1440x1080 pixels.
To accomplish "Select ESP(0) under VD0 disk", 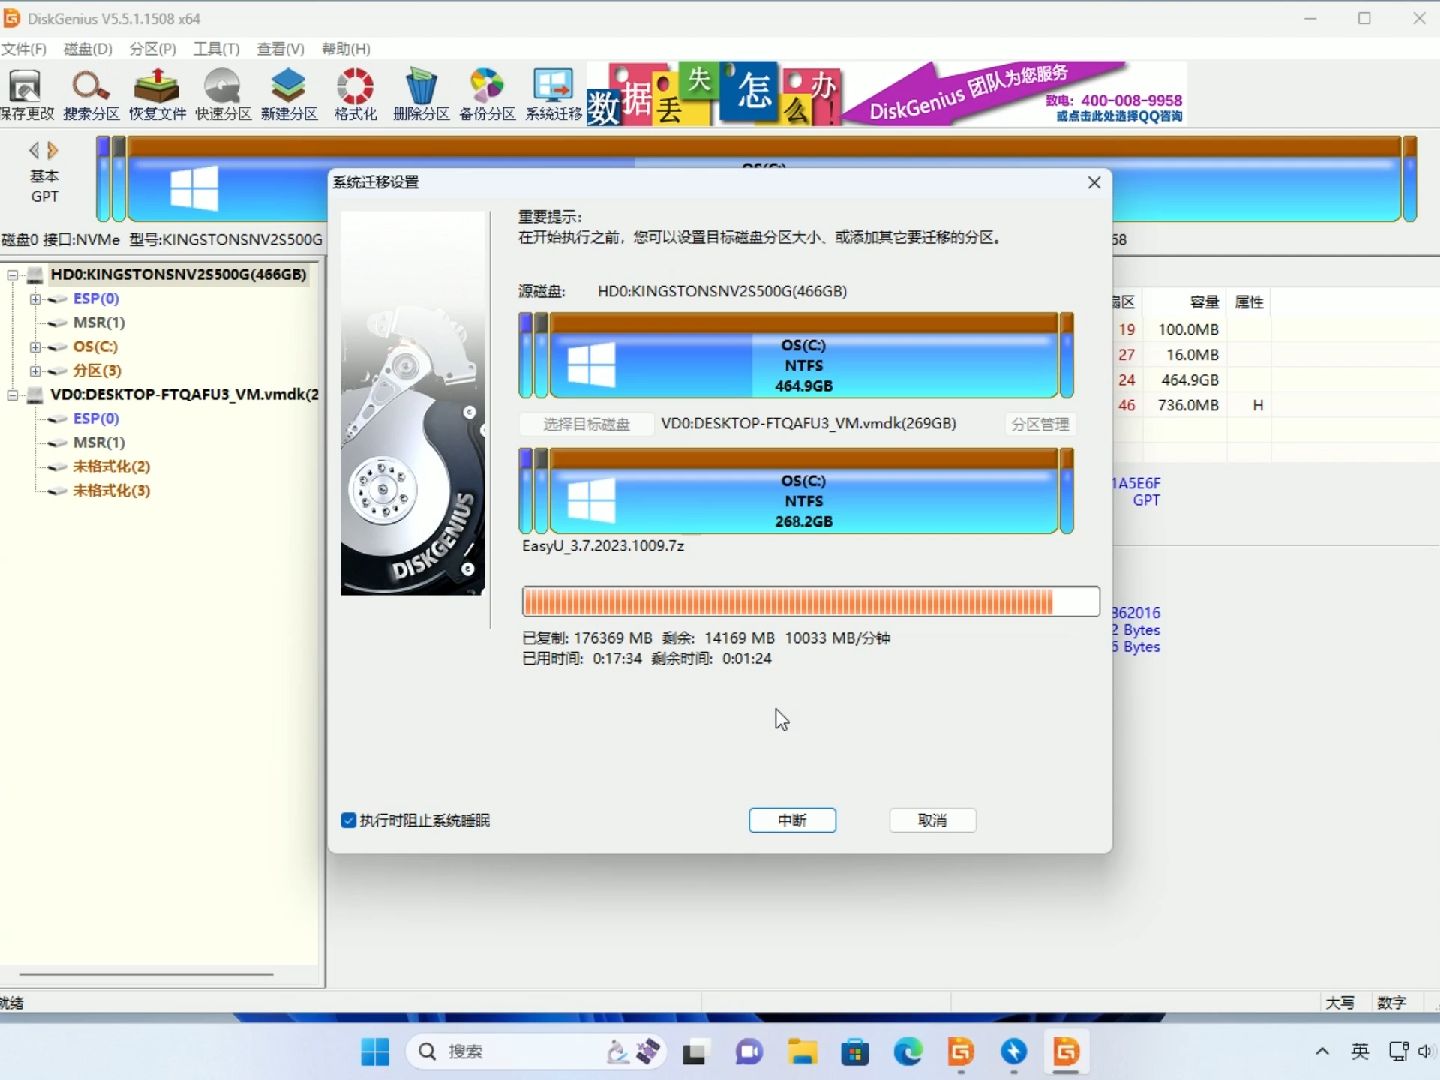I will (95, 418).
